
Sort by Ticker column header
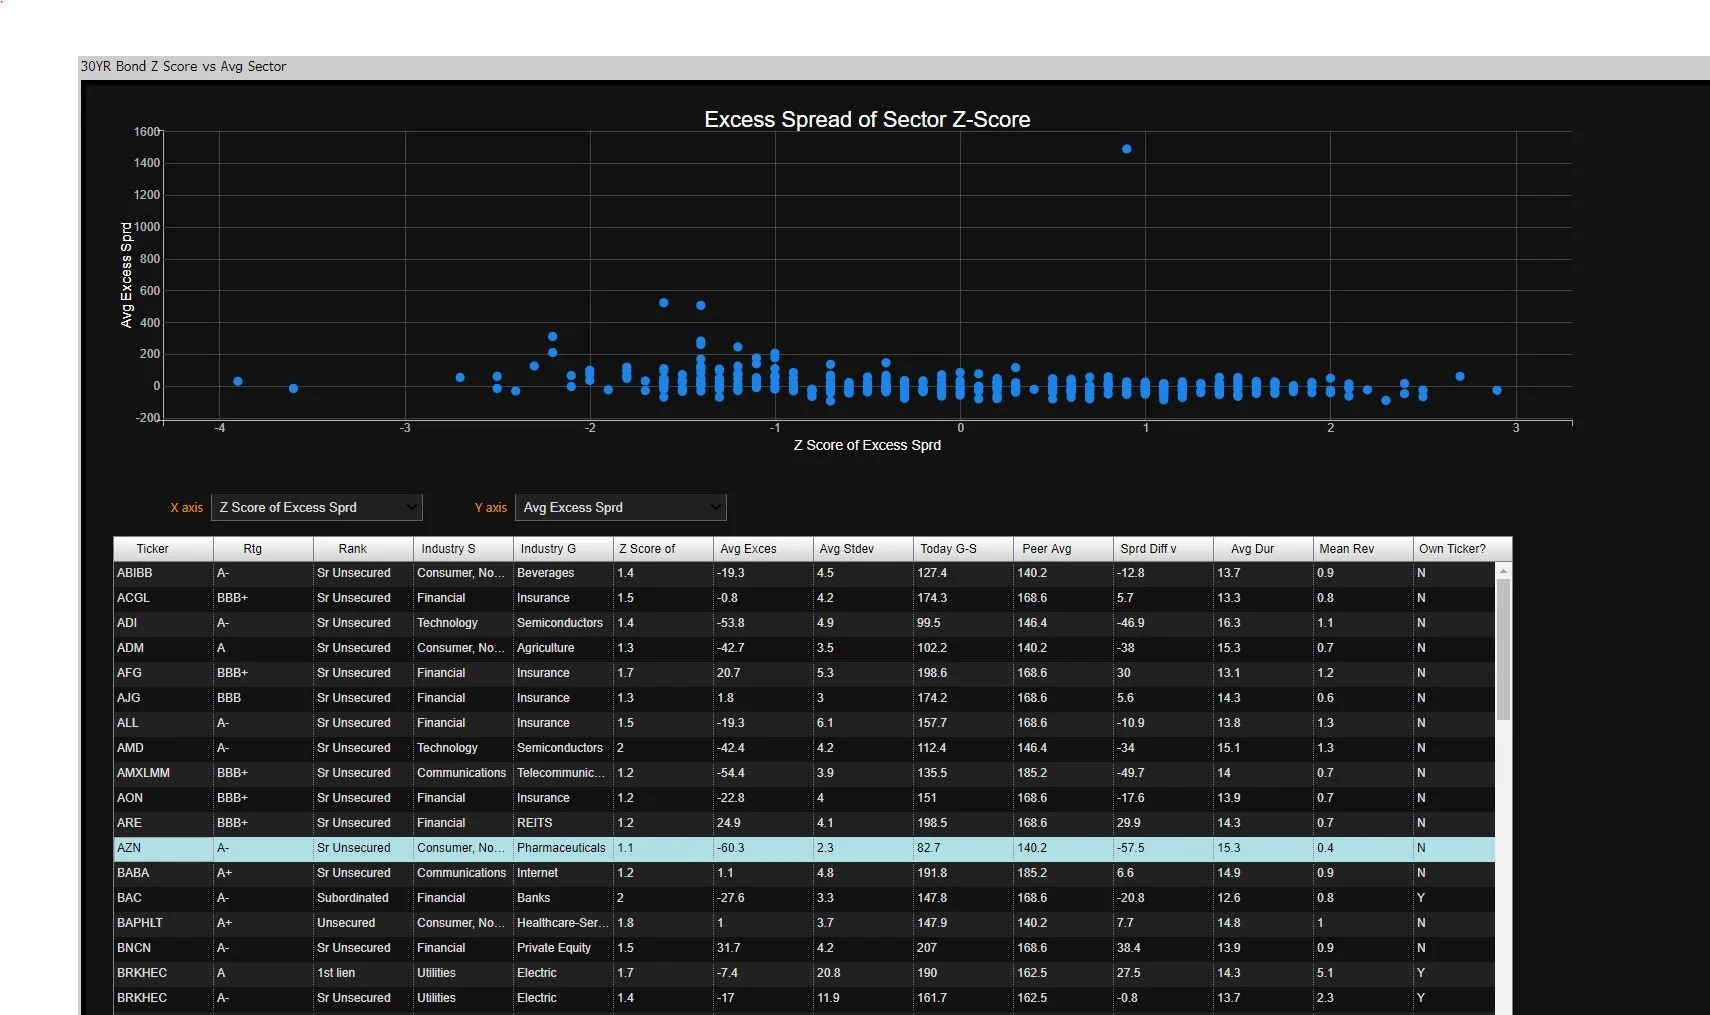tap(163, 549)
